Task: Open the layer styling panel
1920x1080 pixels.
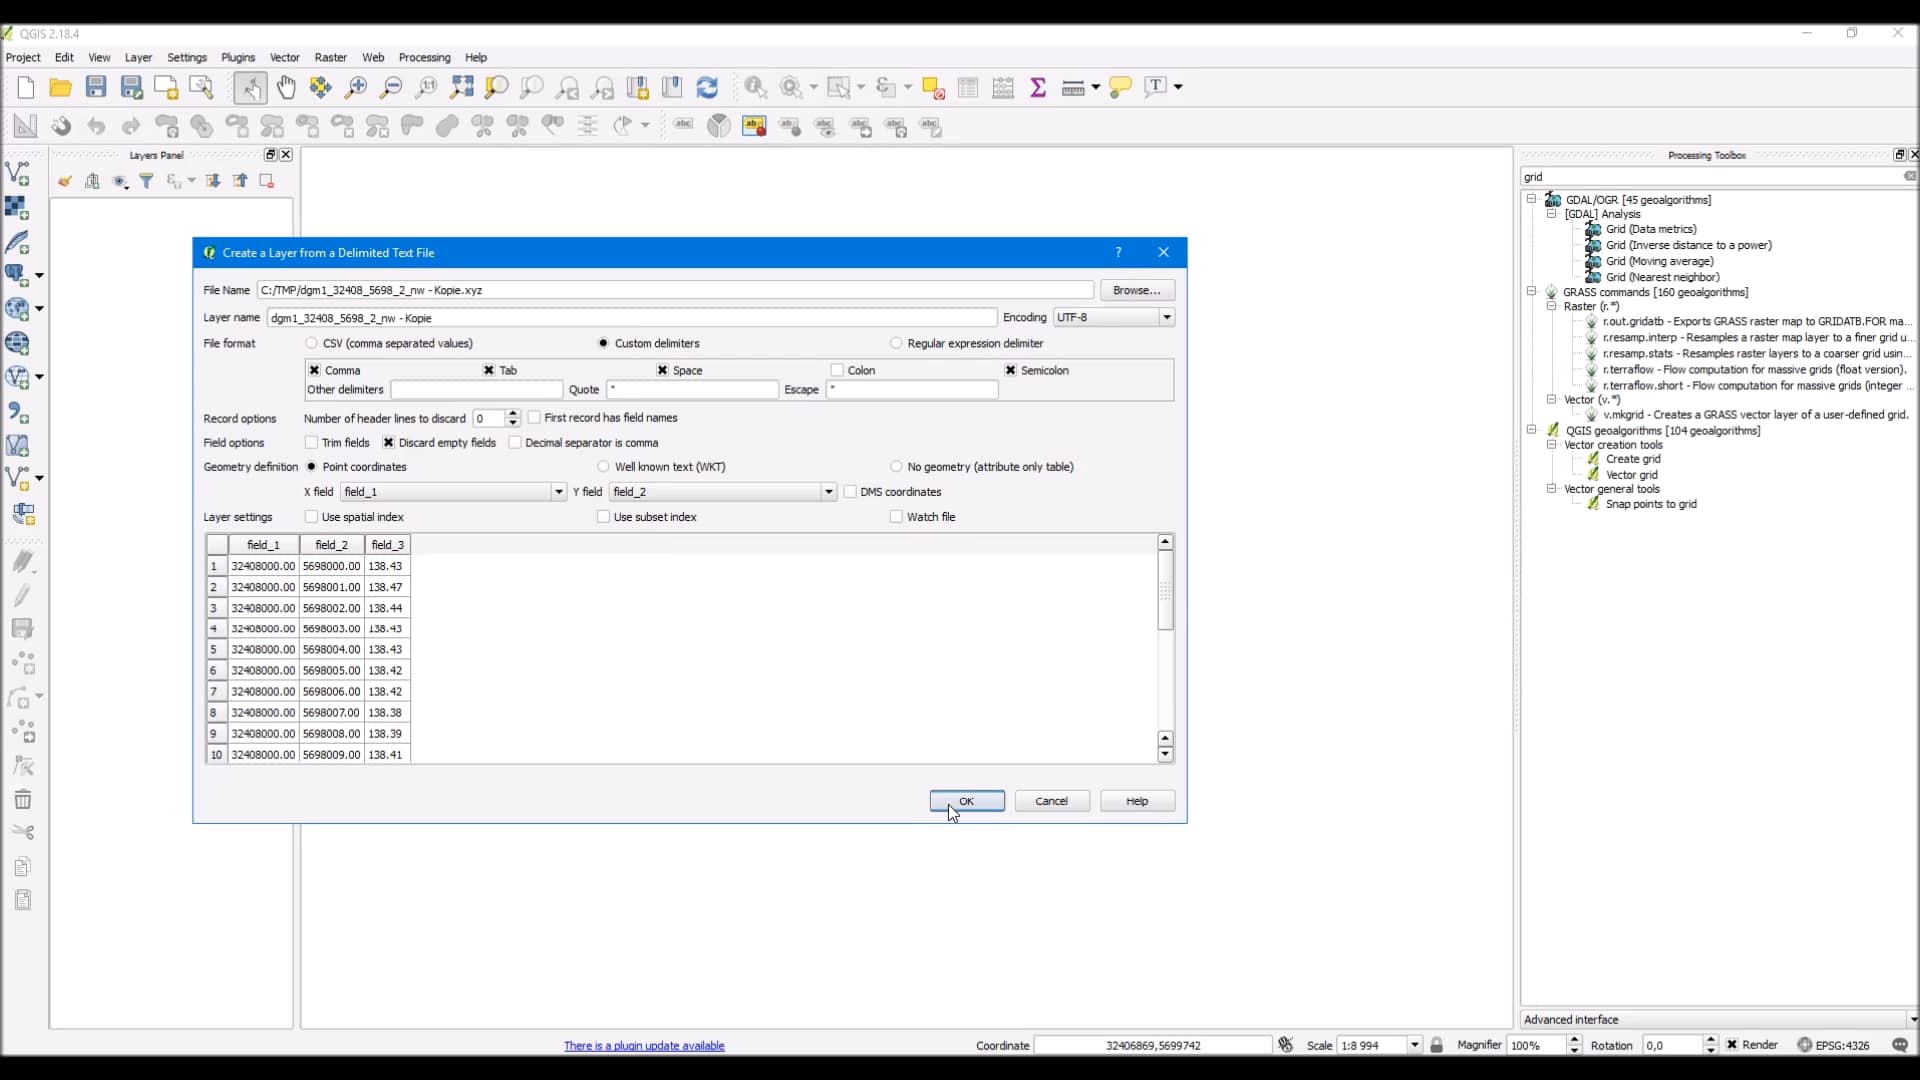Action: 65,181
